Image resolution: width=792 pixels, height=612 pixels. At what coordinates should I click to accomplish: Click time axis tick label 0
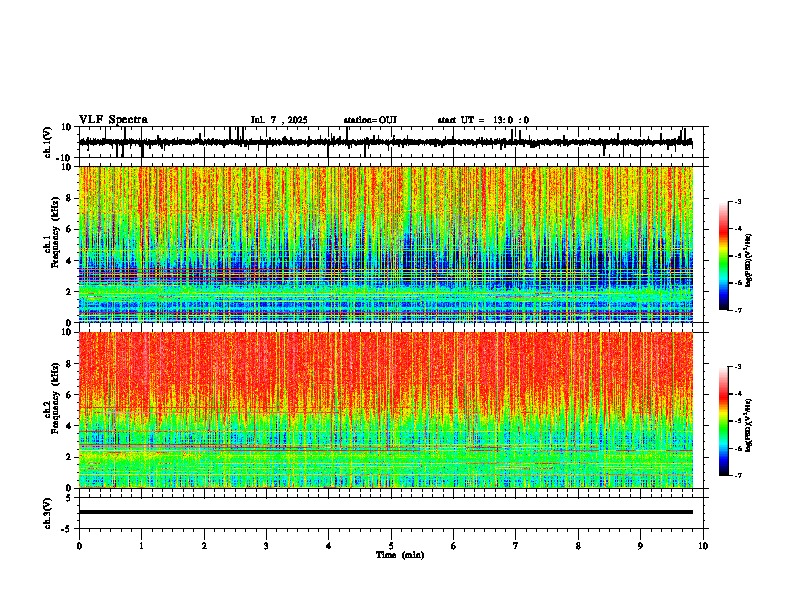pos(79,546)
